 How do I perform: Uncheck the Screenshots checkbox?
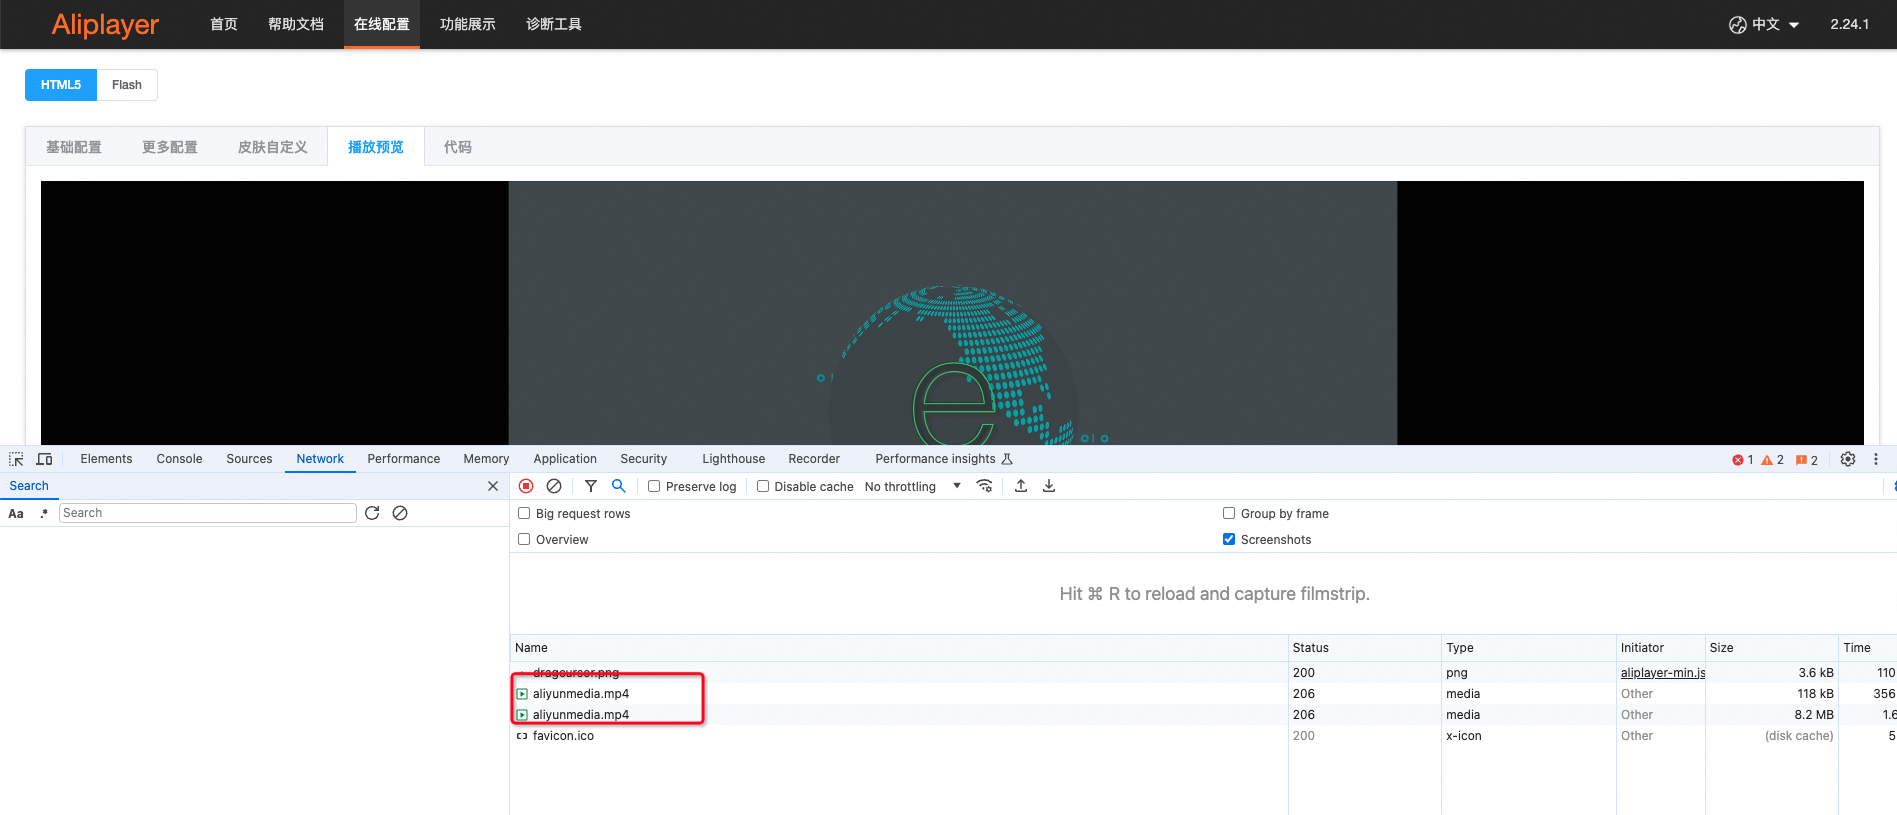click(x=1229, y=540)
